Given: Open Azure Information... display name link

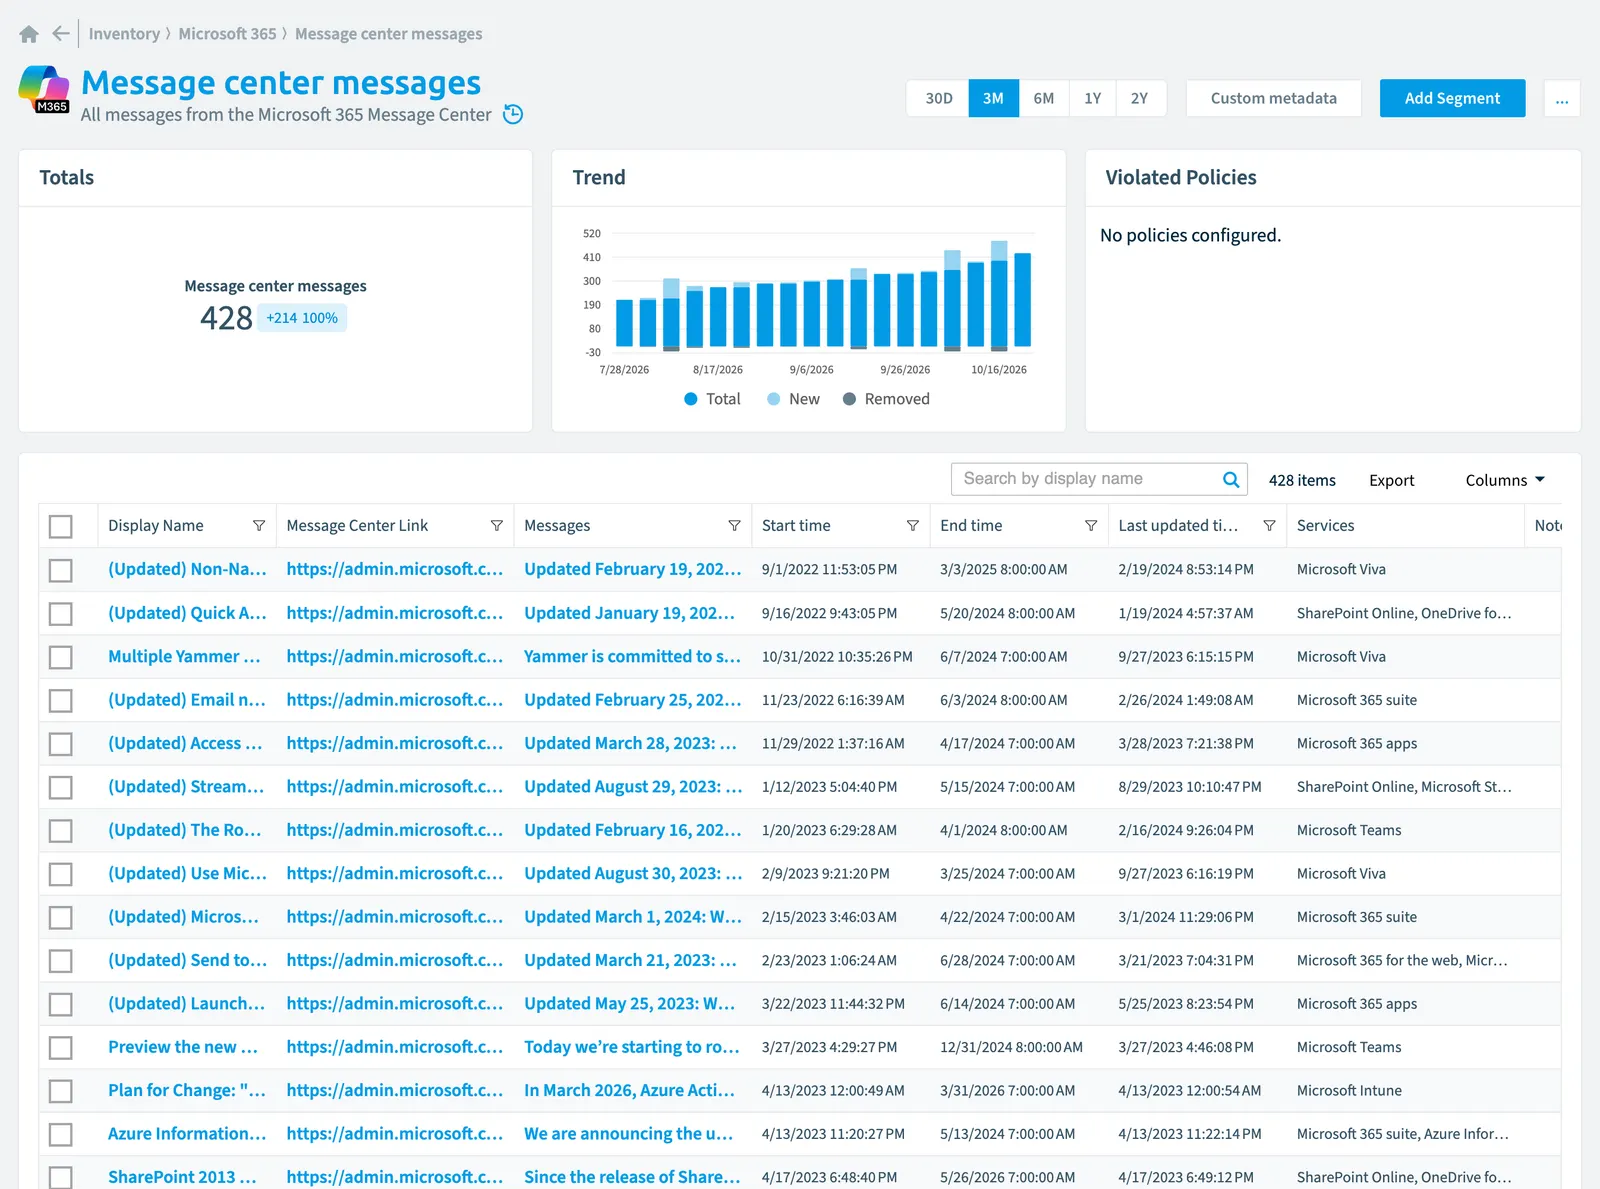Looking at the screenshot, I should pos(187,1133).
